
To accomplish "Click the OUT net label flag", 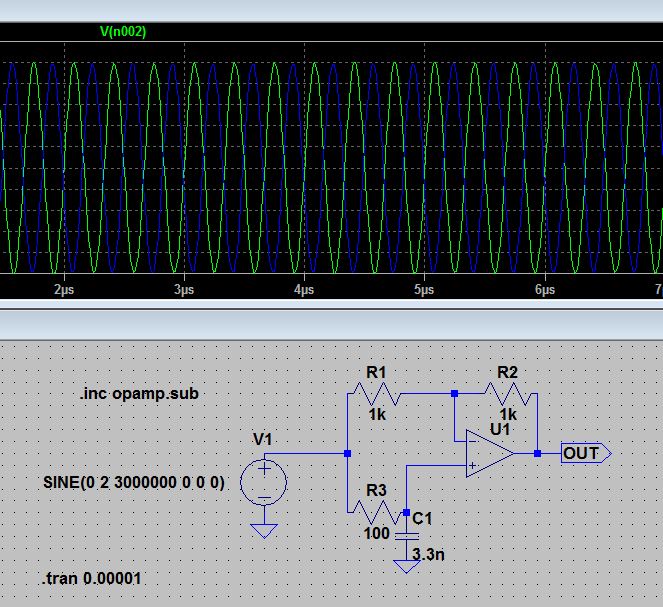I will pyautogui.click(x=586, y=454).
